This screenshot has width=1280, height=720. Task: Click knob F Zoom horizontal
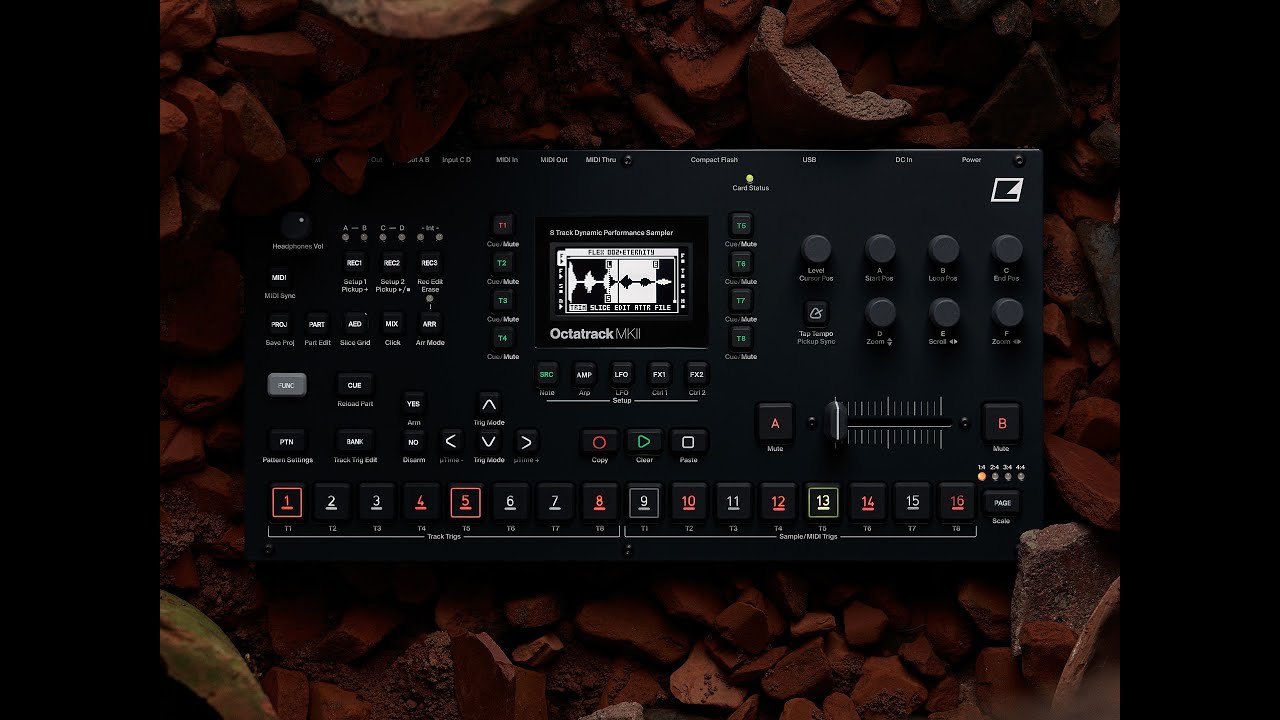1007,313
